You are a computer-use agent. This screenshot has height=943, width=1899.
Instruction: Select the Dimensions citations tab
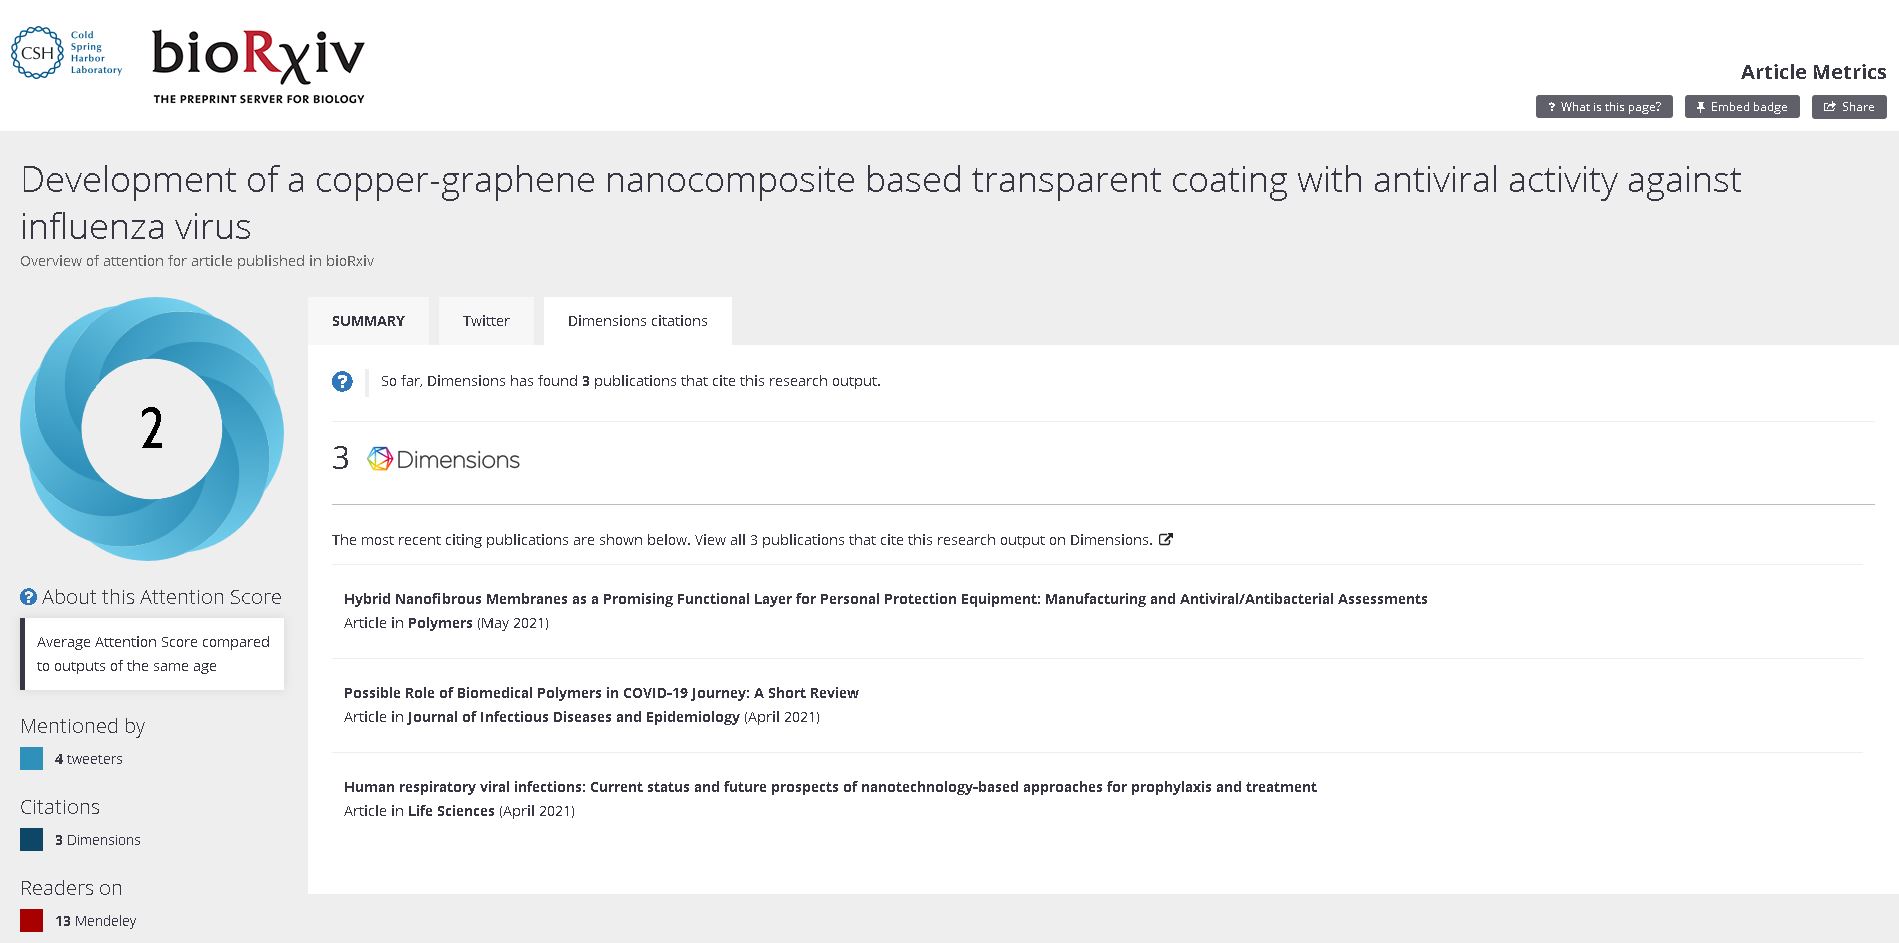pyautogui.click(x=638, y=321)
